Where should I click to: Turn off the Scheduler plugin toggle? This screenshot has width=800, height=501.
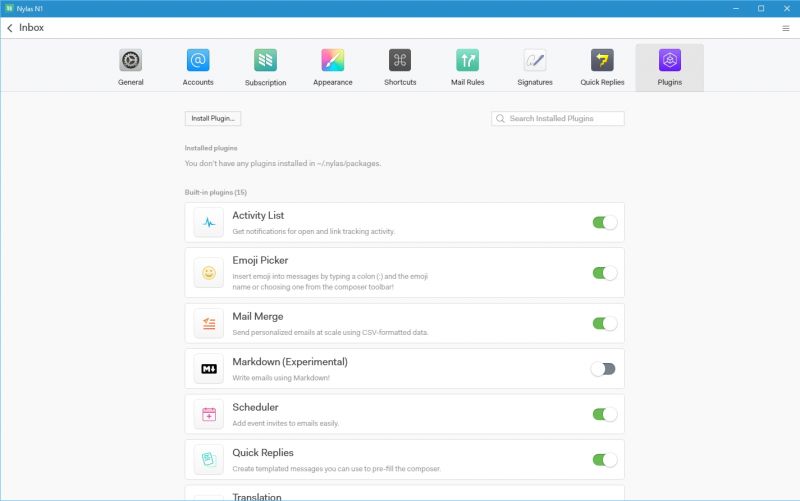pos(605,414)
